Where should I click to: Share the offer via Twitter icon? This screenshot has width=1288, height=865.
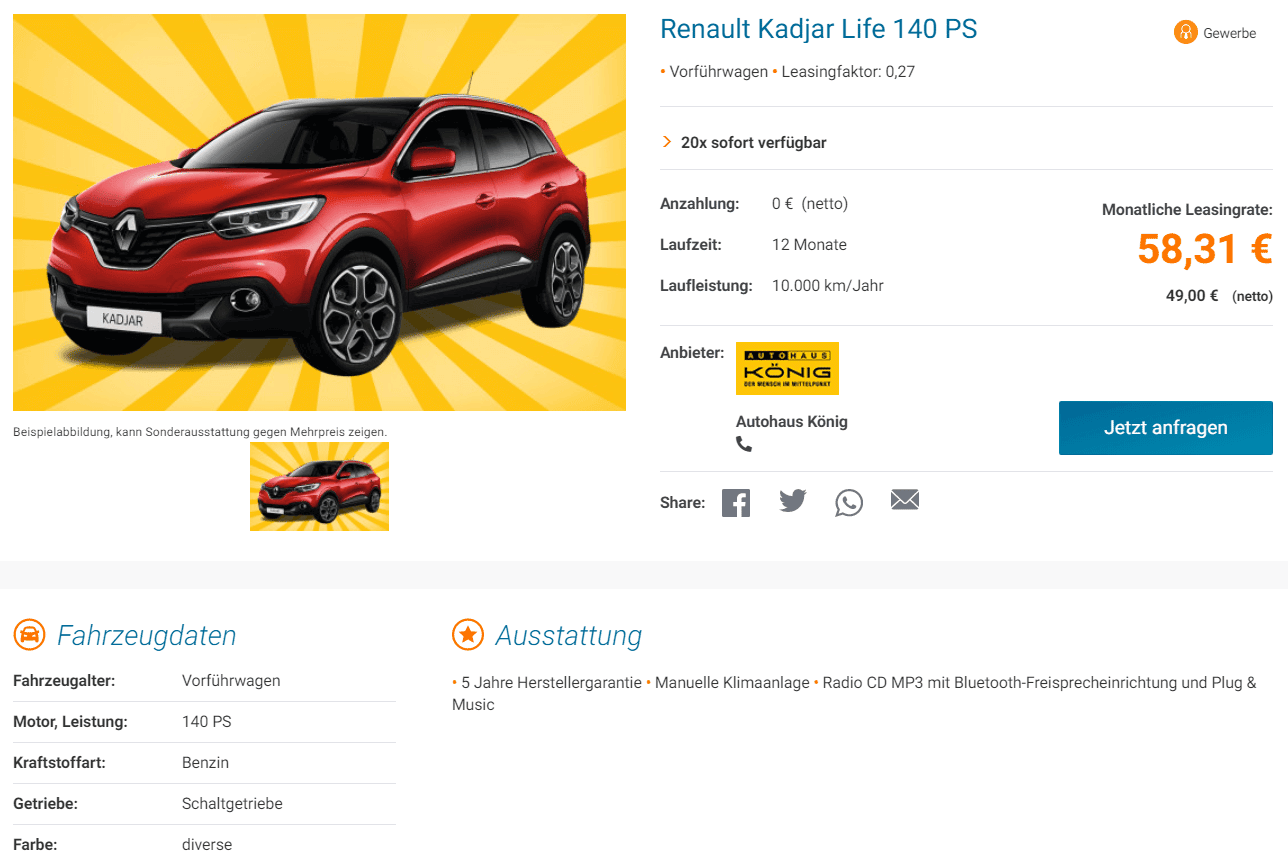click(x=793, y=501)
